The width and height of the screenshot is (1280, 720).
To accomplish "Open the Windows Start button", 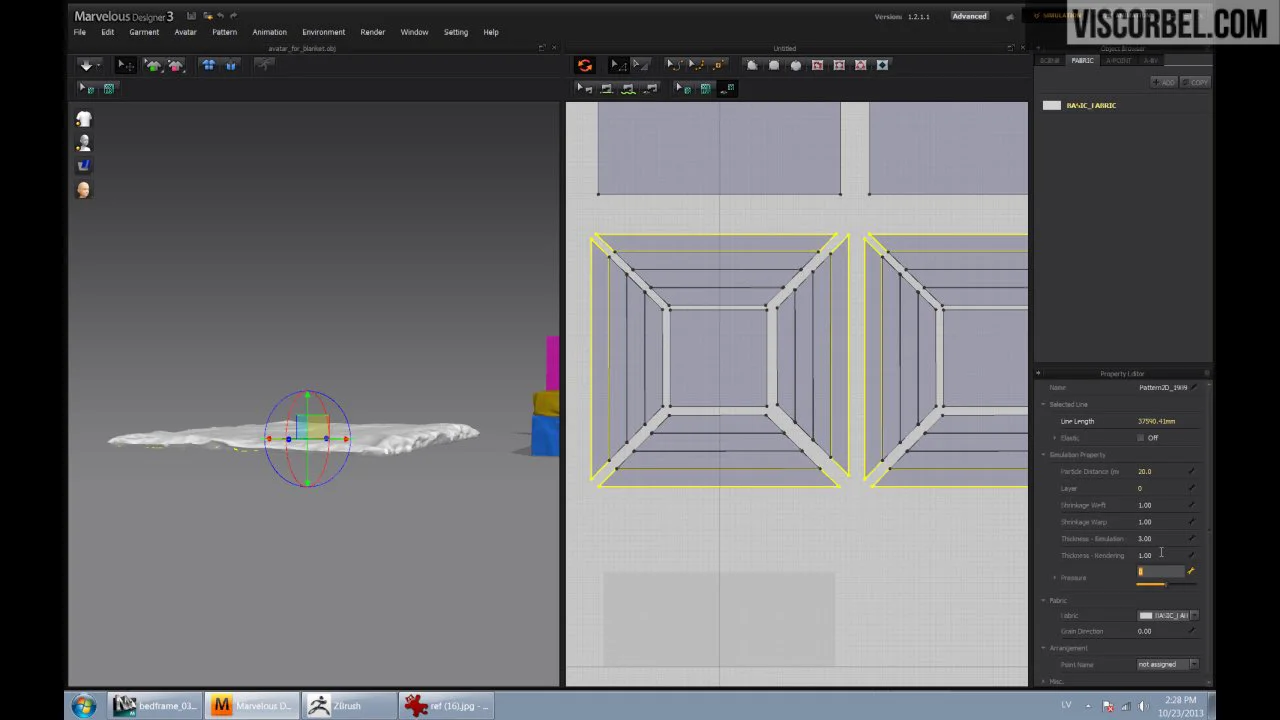I will pos(84,706).
